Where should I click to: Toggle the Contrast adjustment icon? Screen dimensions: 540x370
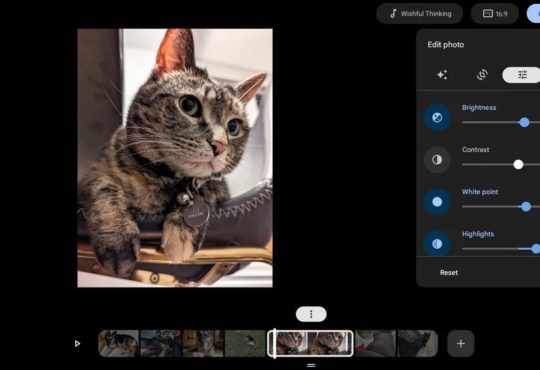click(x=437, y=160)
